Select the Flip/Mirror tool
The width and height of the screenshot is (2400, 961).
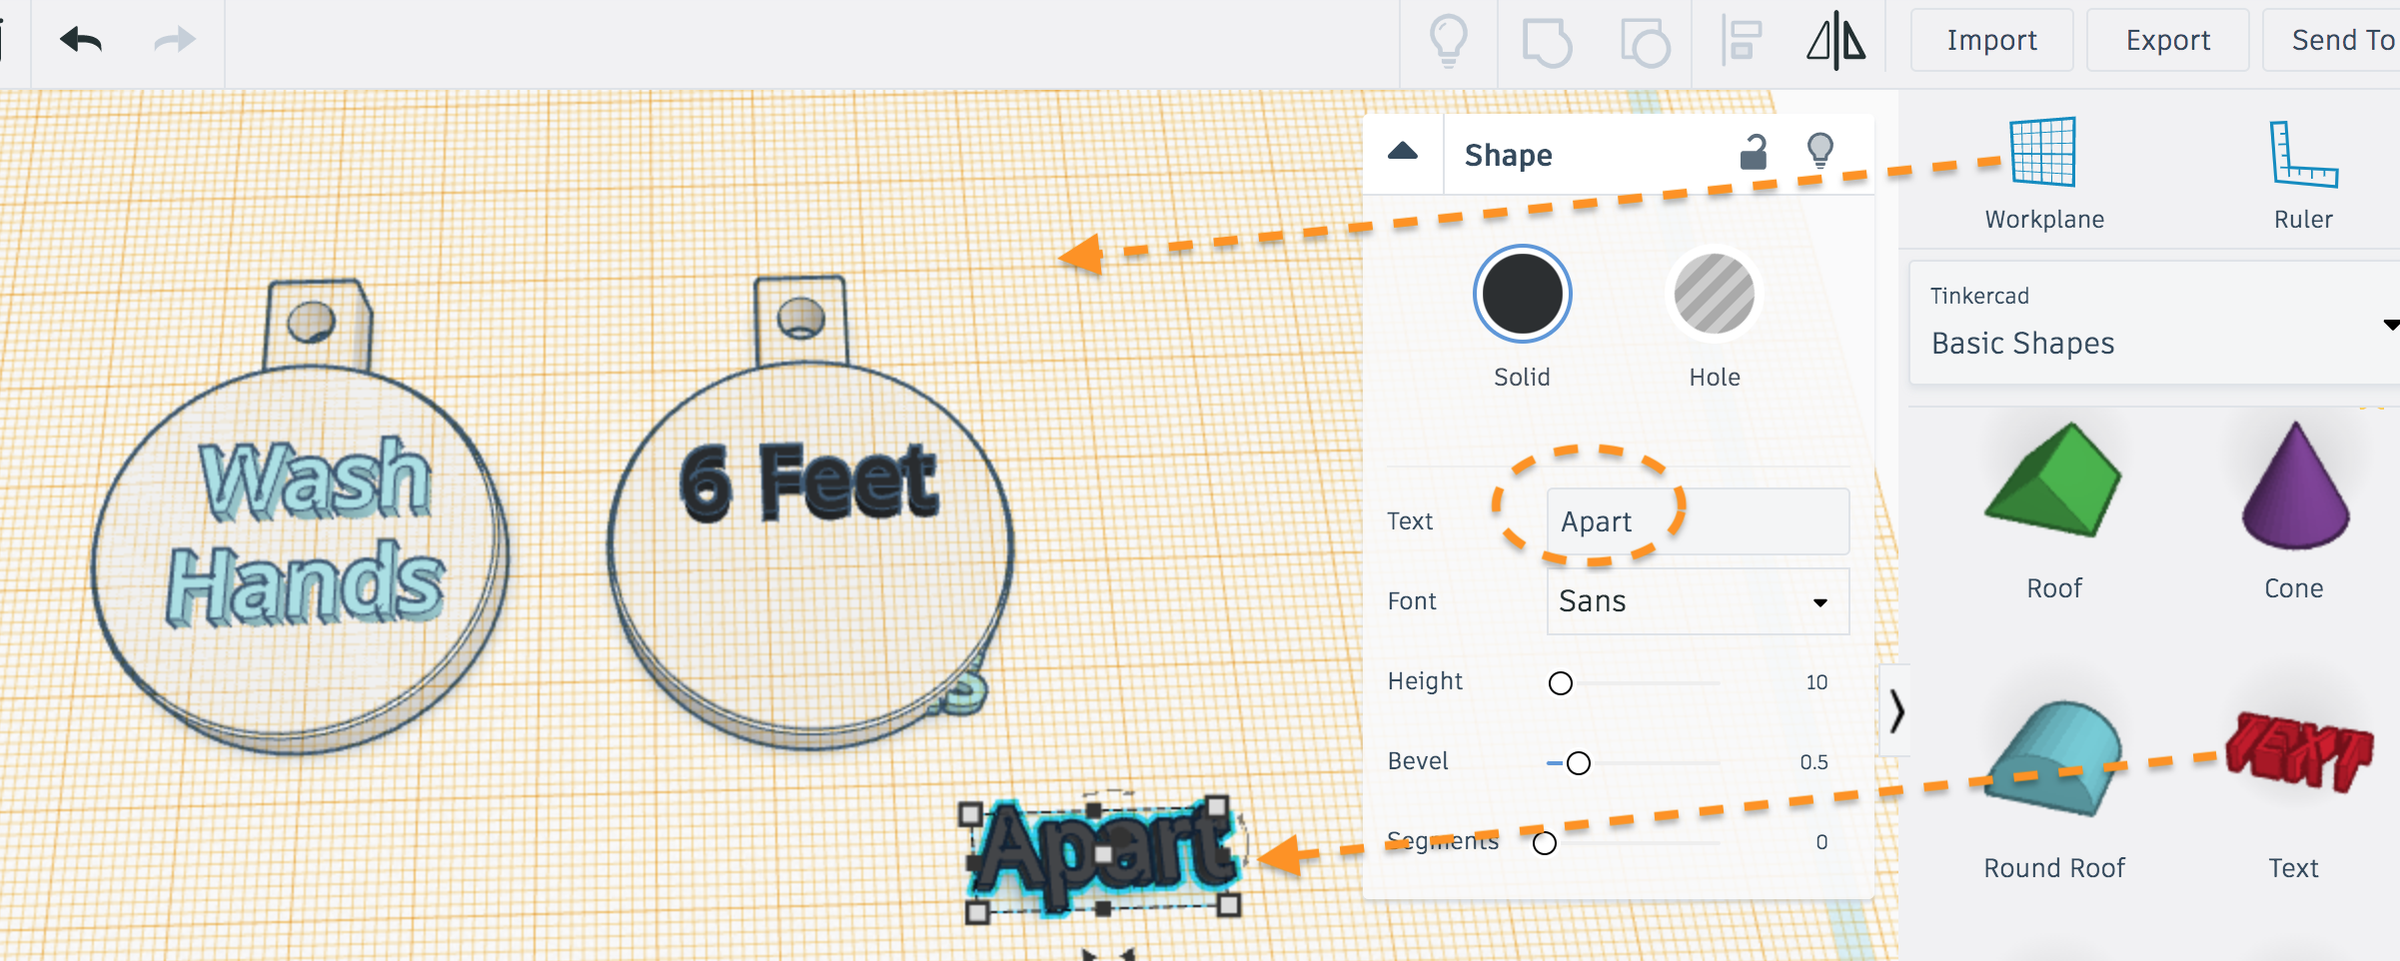click(1836, 42)
